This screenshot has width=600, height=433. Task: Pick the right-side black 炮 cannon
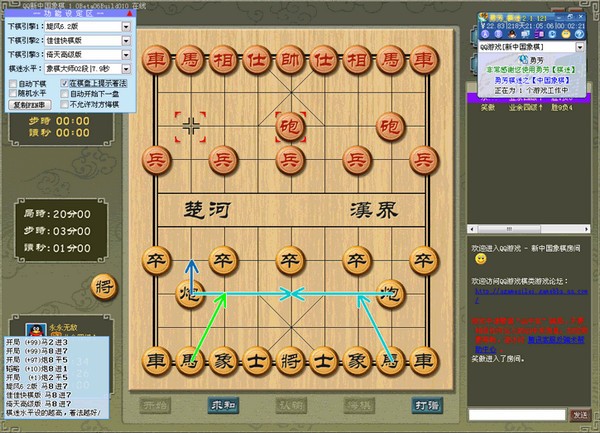(x=391, y=294)
